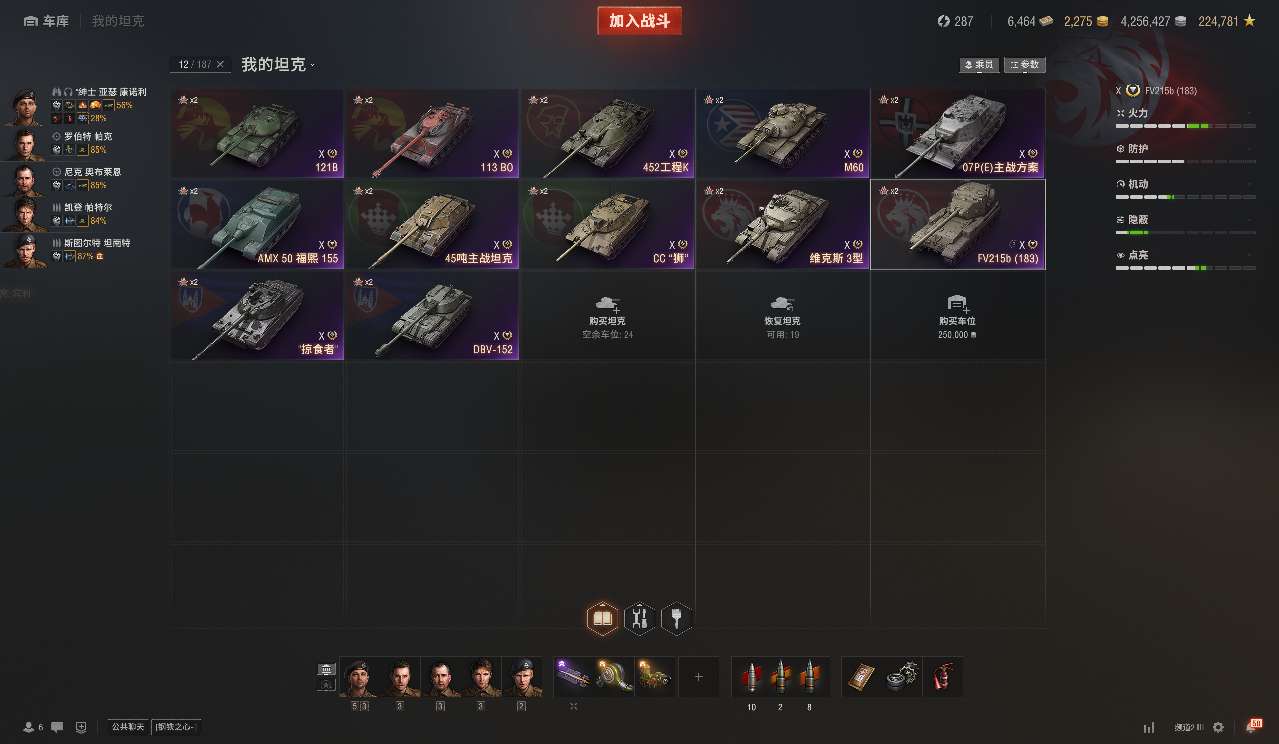Screen dimensions: 1279x744
Task: Click the 购买车位 buy slot tile
Action: pos(958,315)
